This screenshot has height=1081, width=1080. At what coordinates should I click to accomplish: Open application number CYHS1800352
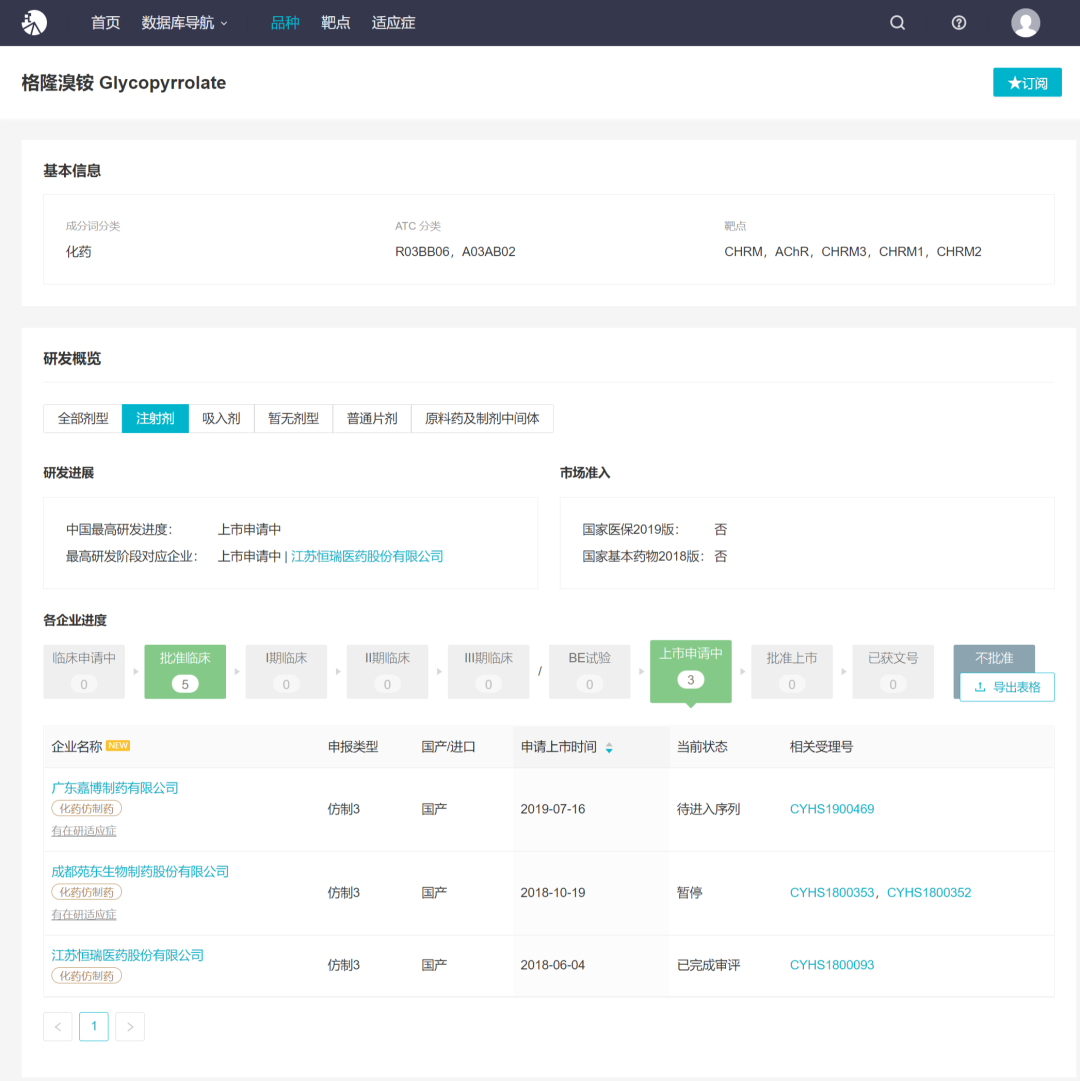928,893
